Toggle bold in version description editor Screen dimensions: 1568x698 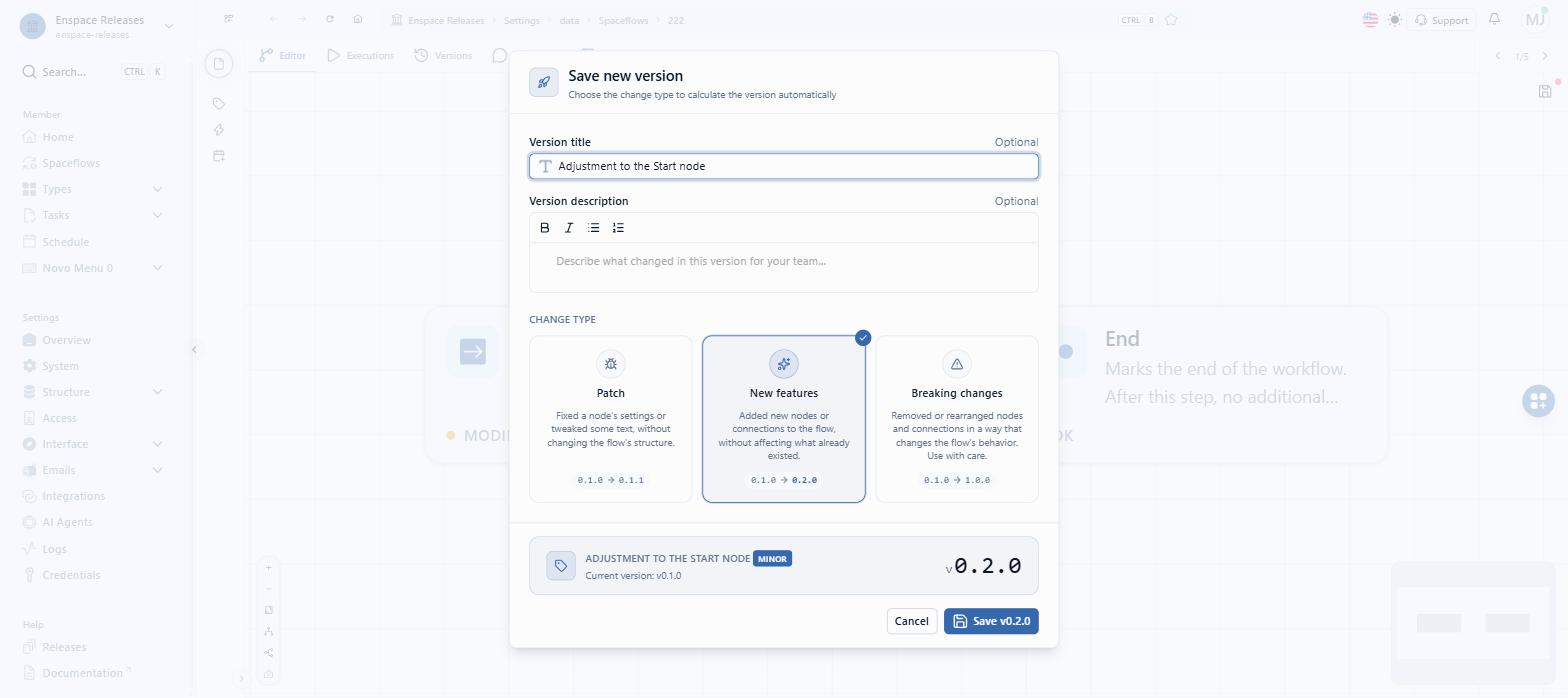tap(545, 228)
